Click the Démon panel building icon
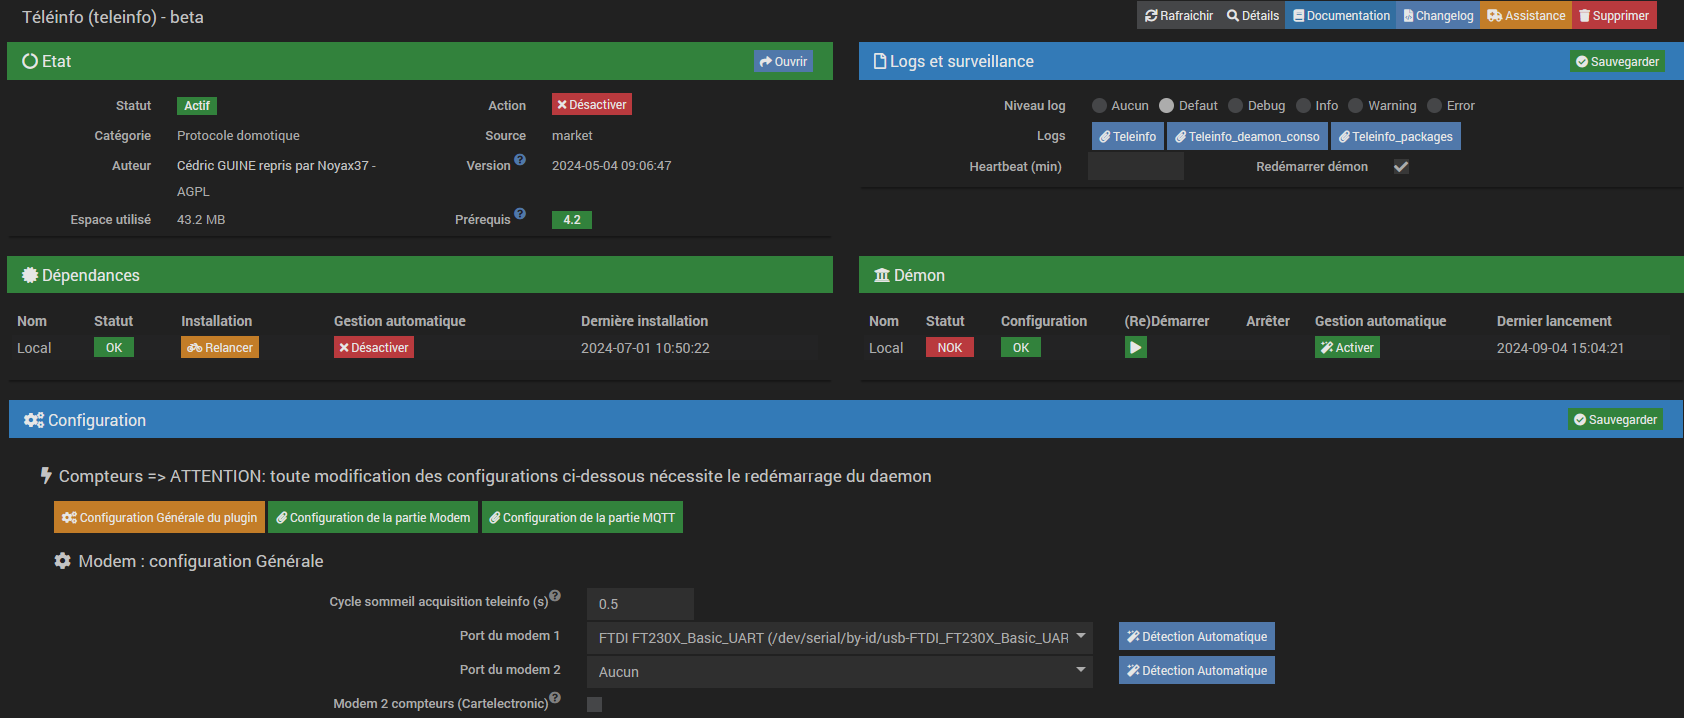The image size is (1684, 718). pos(882,275)
